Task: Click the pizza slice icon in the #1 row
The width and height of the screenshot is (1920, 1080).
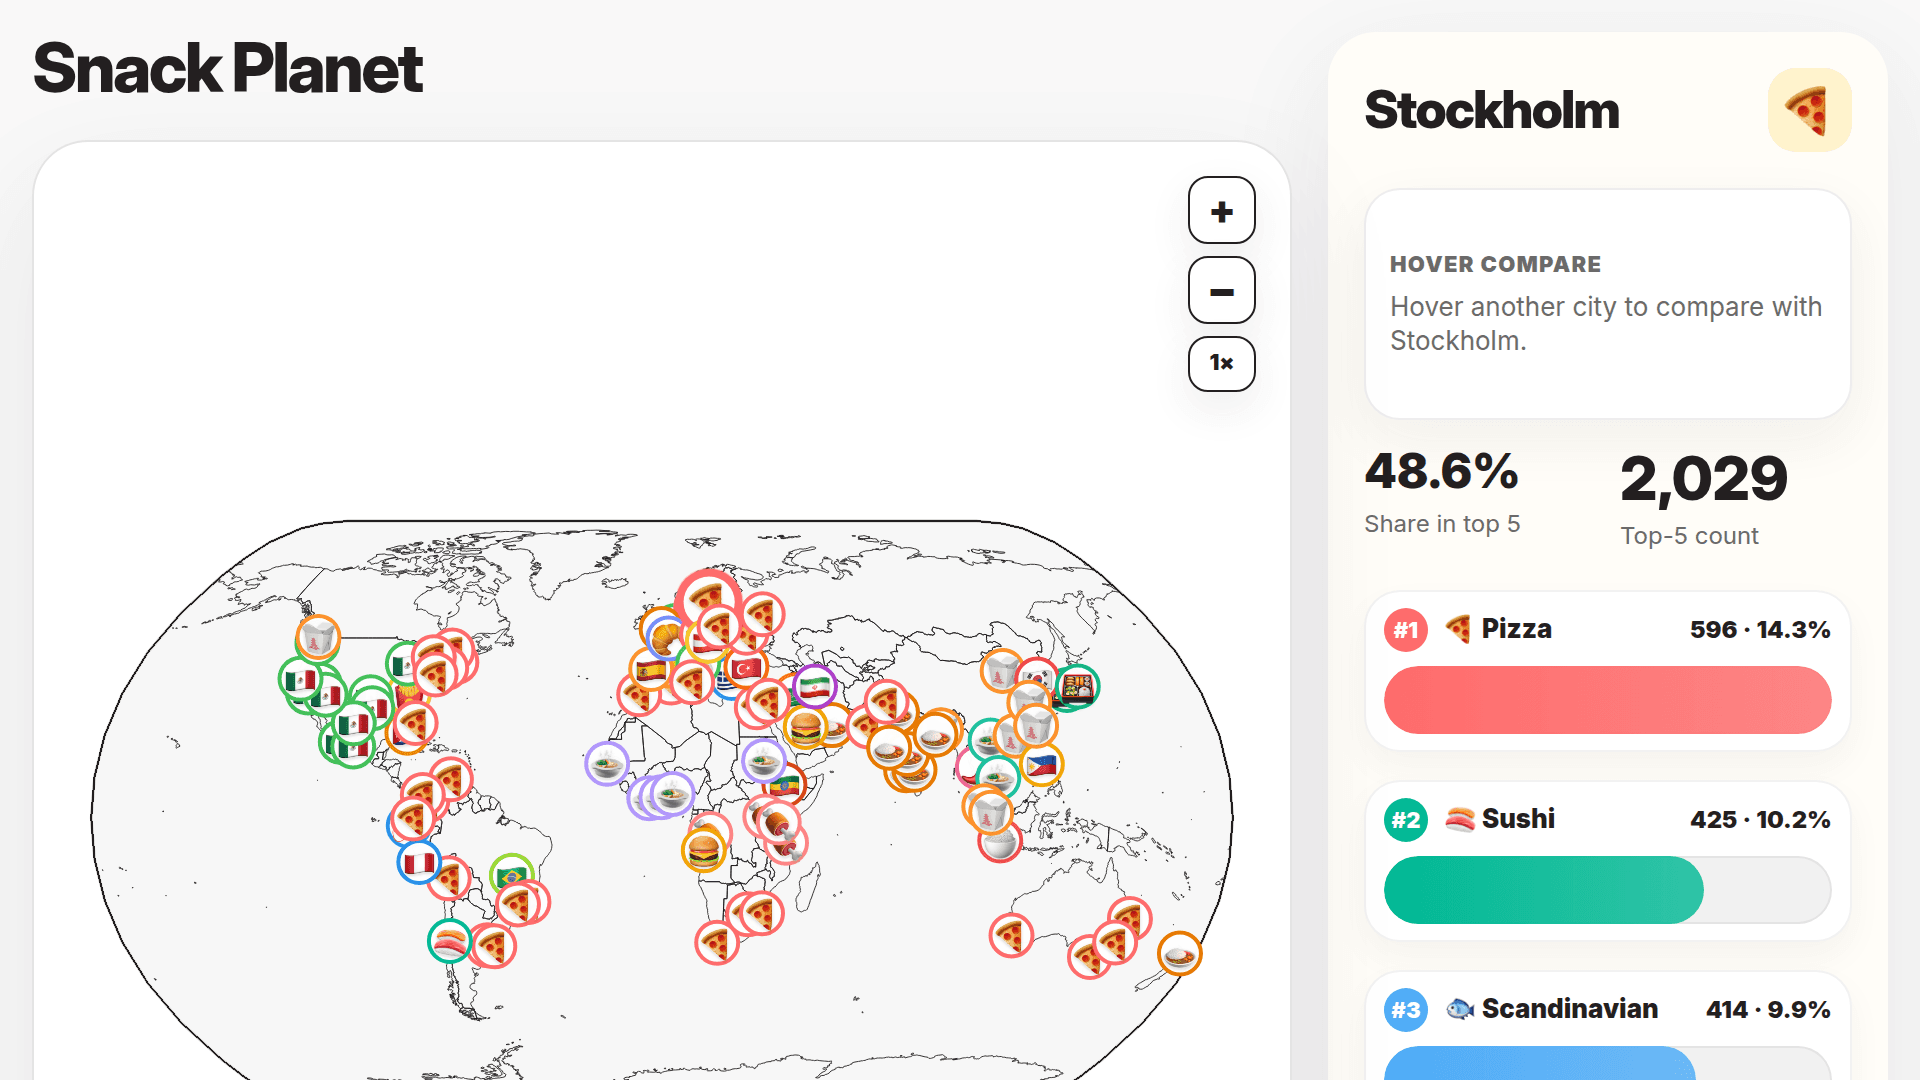Action: click(1459, 629)
